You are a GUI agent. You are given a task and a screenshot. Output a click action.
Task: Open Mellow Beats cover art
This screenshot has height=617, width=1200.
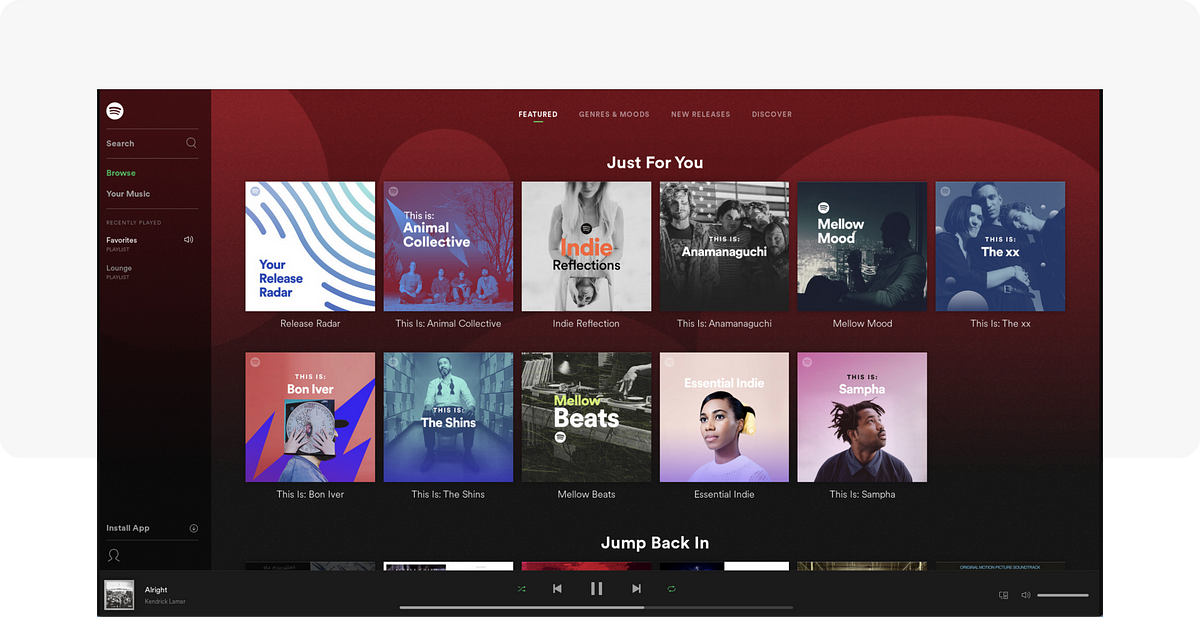click(x=586, y=417)
